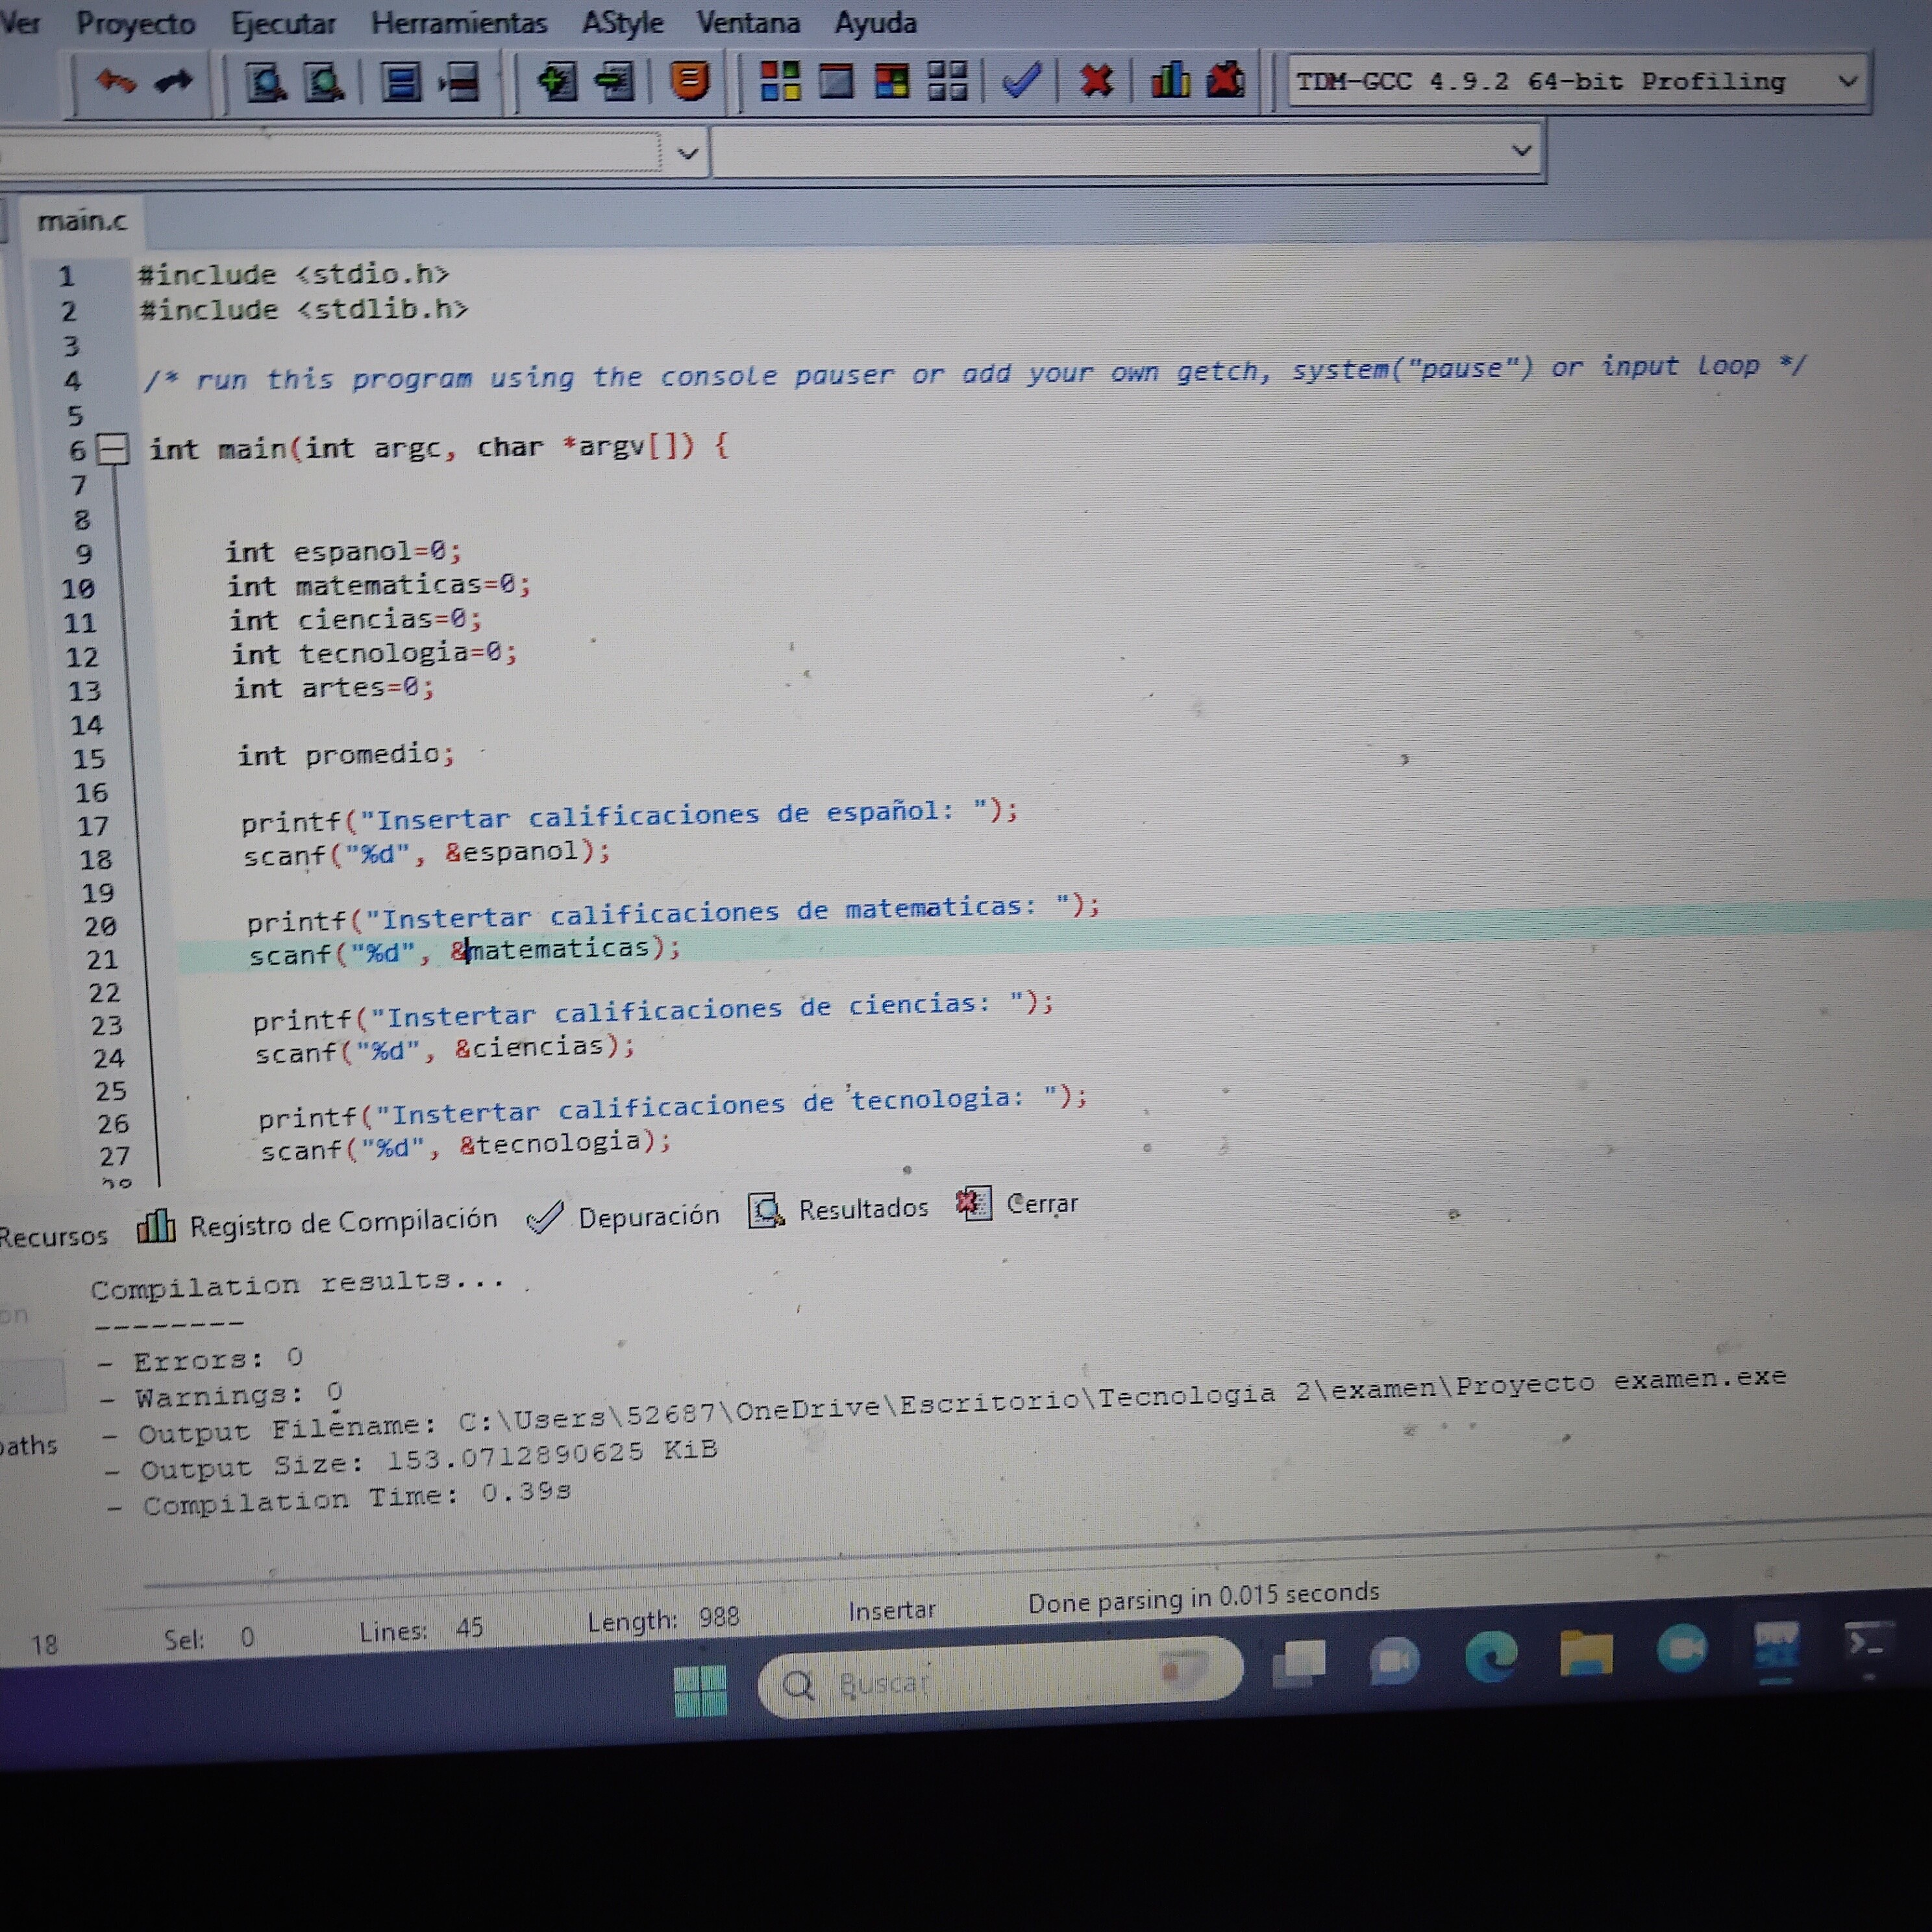1932x1932 pixels.
Task: Click the red X Stop execution icon
Action: pos(1096,80)
